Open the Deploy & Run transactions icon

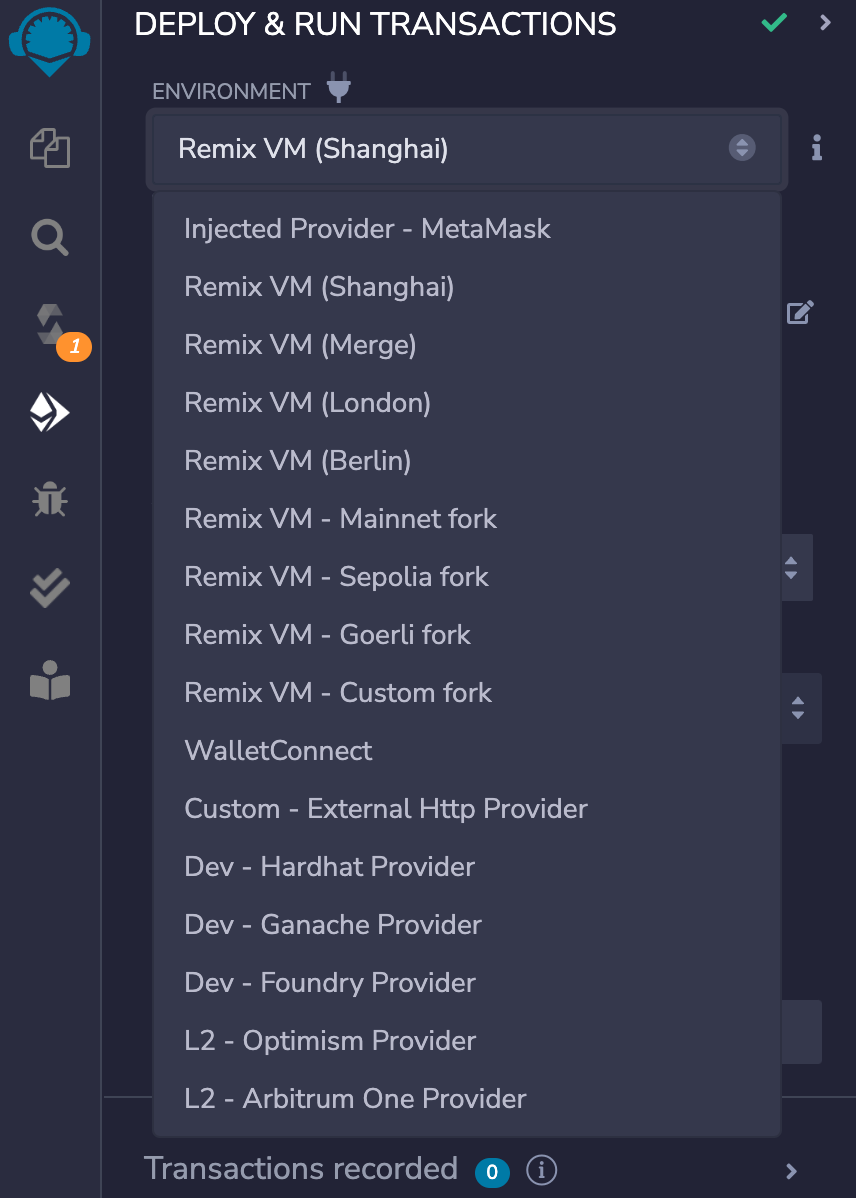(50, 413)
